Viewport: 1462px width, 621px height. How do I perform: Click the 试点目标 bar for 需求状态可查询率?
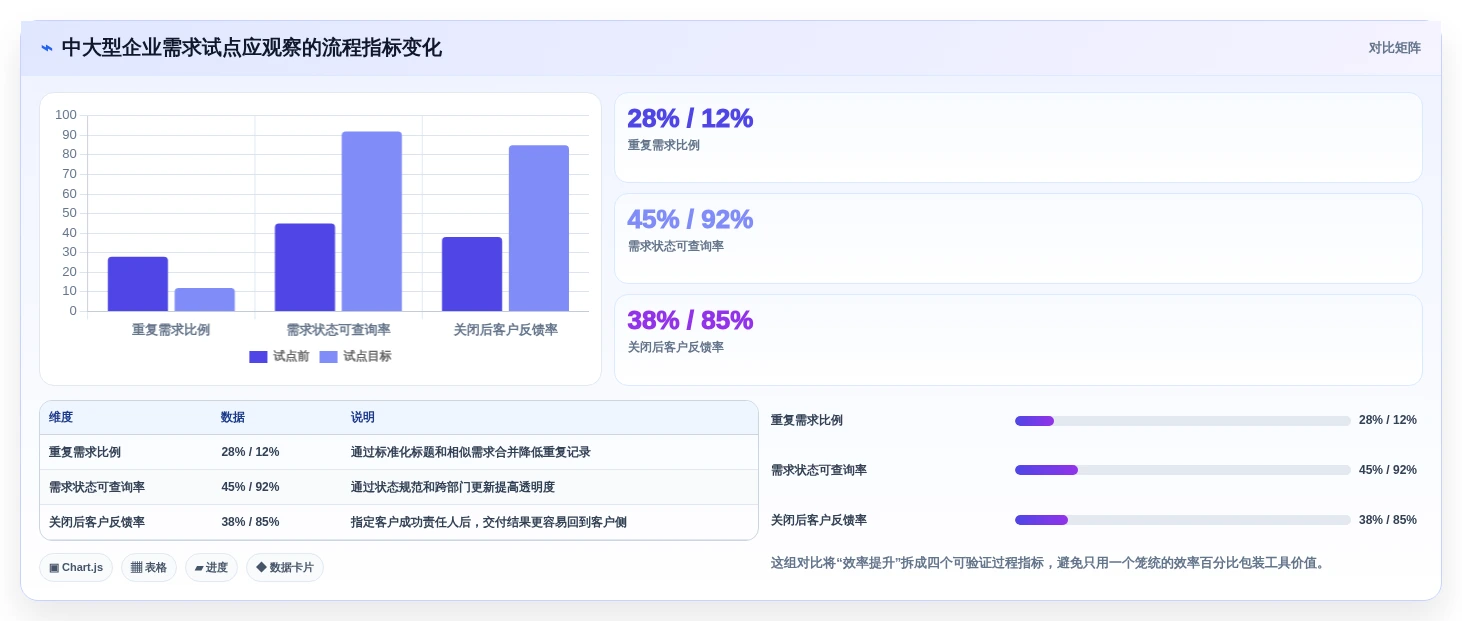coord(372,221)
